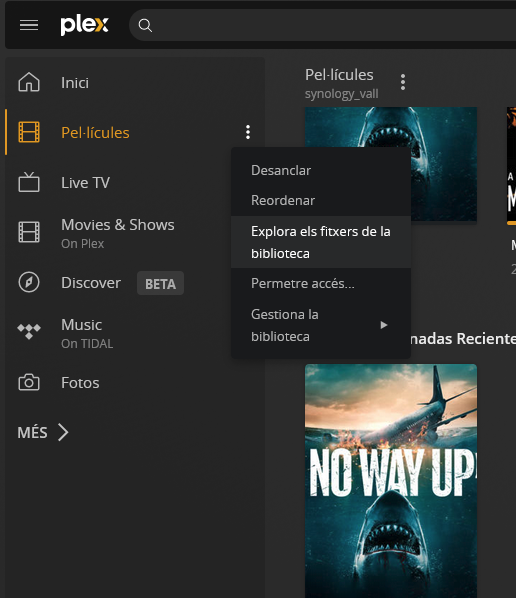Click the Fotos camera icon
The image size is (516, 598).
click(x=29, y=382)
